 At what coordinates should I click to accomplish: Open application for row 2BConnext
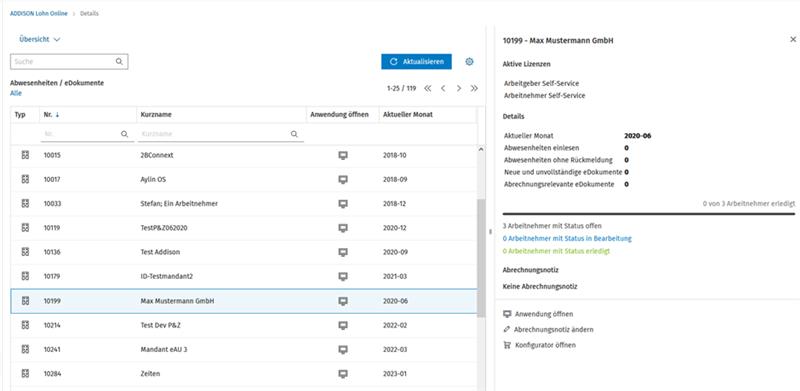pyautogui.click(x=343, y=155)
